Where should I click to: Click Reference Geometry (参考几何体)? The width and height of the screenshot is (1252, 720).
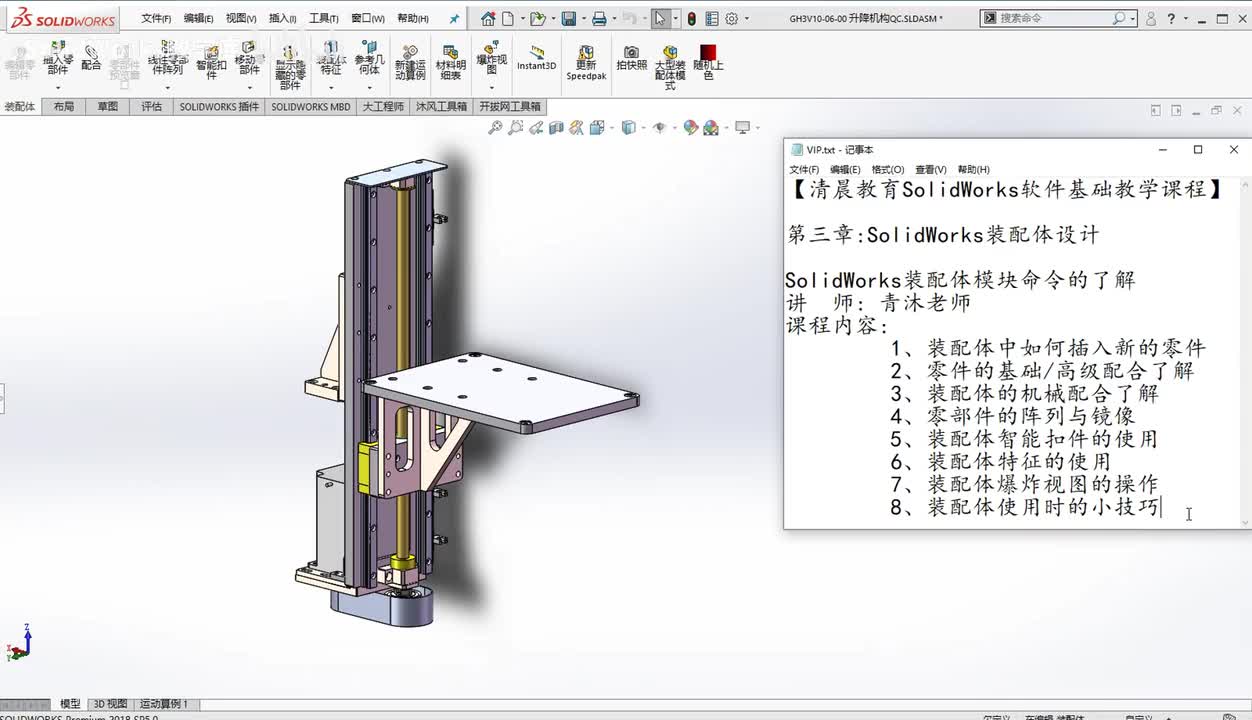[x=369, y=58]
